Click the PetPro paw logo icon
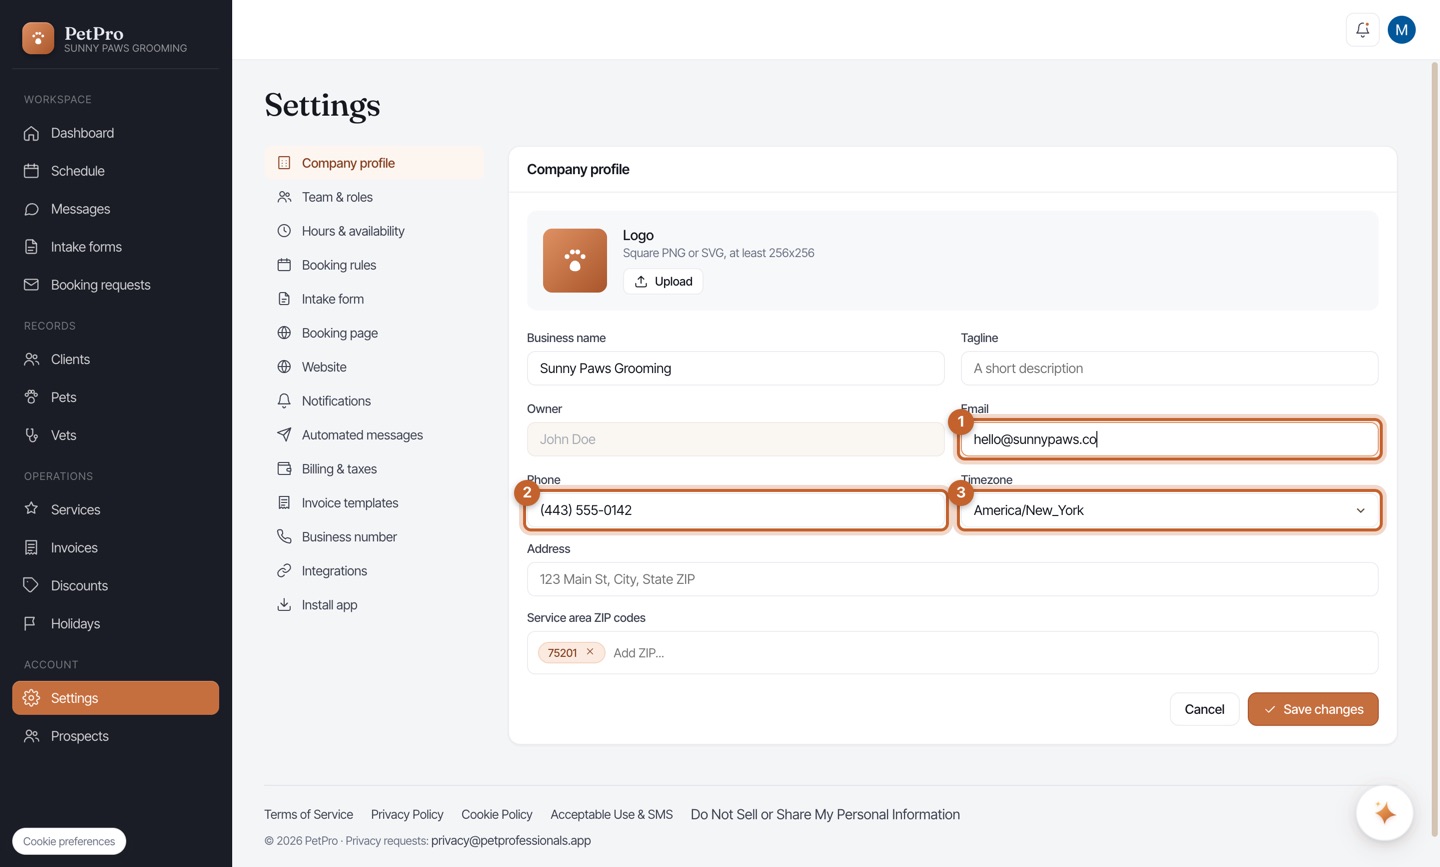1440x867 pixels. click(x=38, y=38)
